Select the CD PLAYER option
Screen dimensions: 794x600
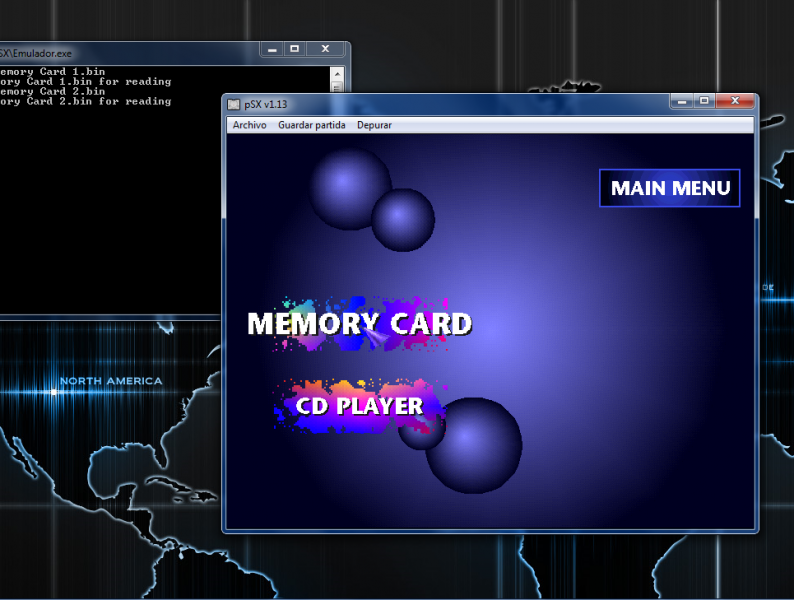click(x=359, y=406)
